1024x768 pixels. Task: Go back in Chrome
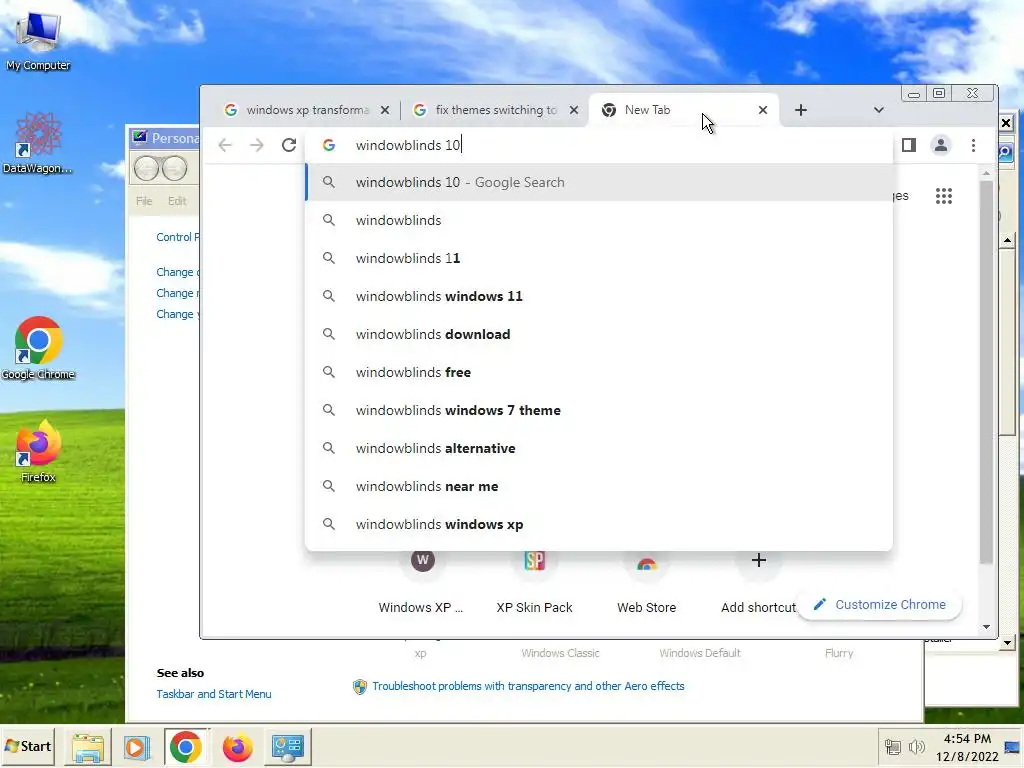[x=225, y=145]
